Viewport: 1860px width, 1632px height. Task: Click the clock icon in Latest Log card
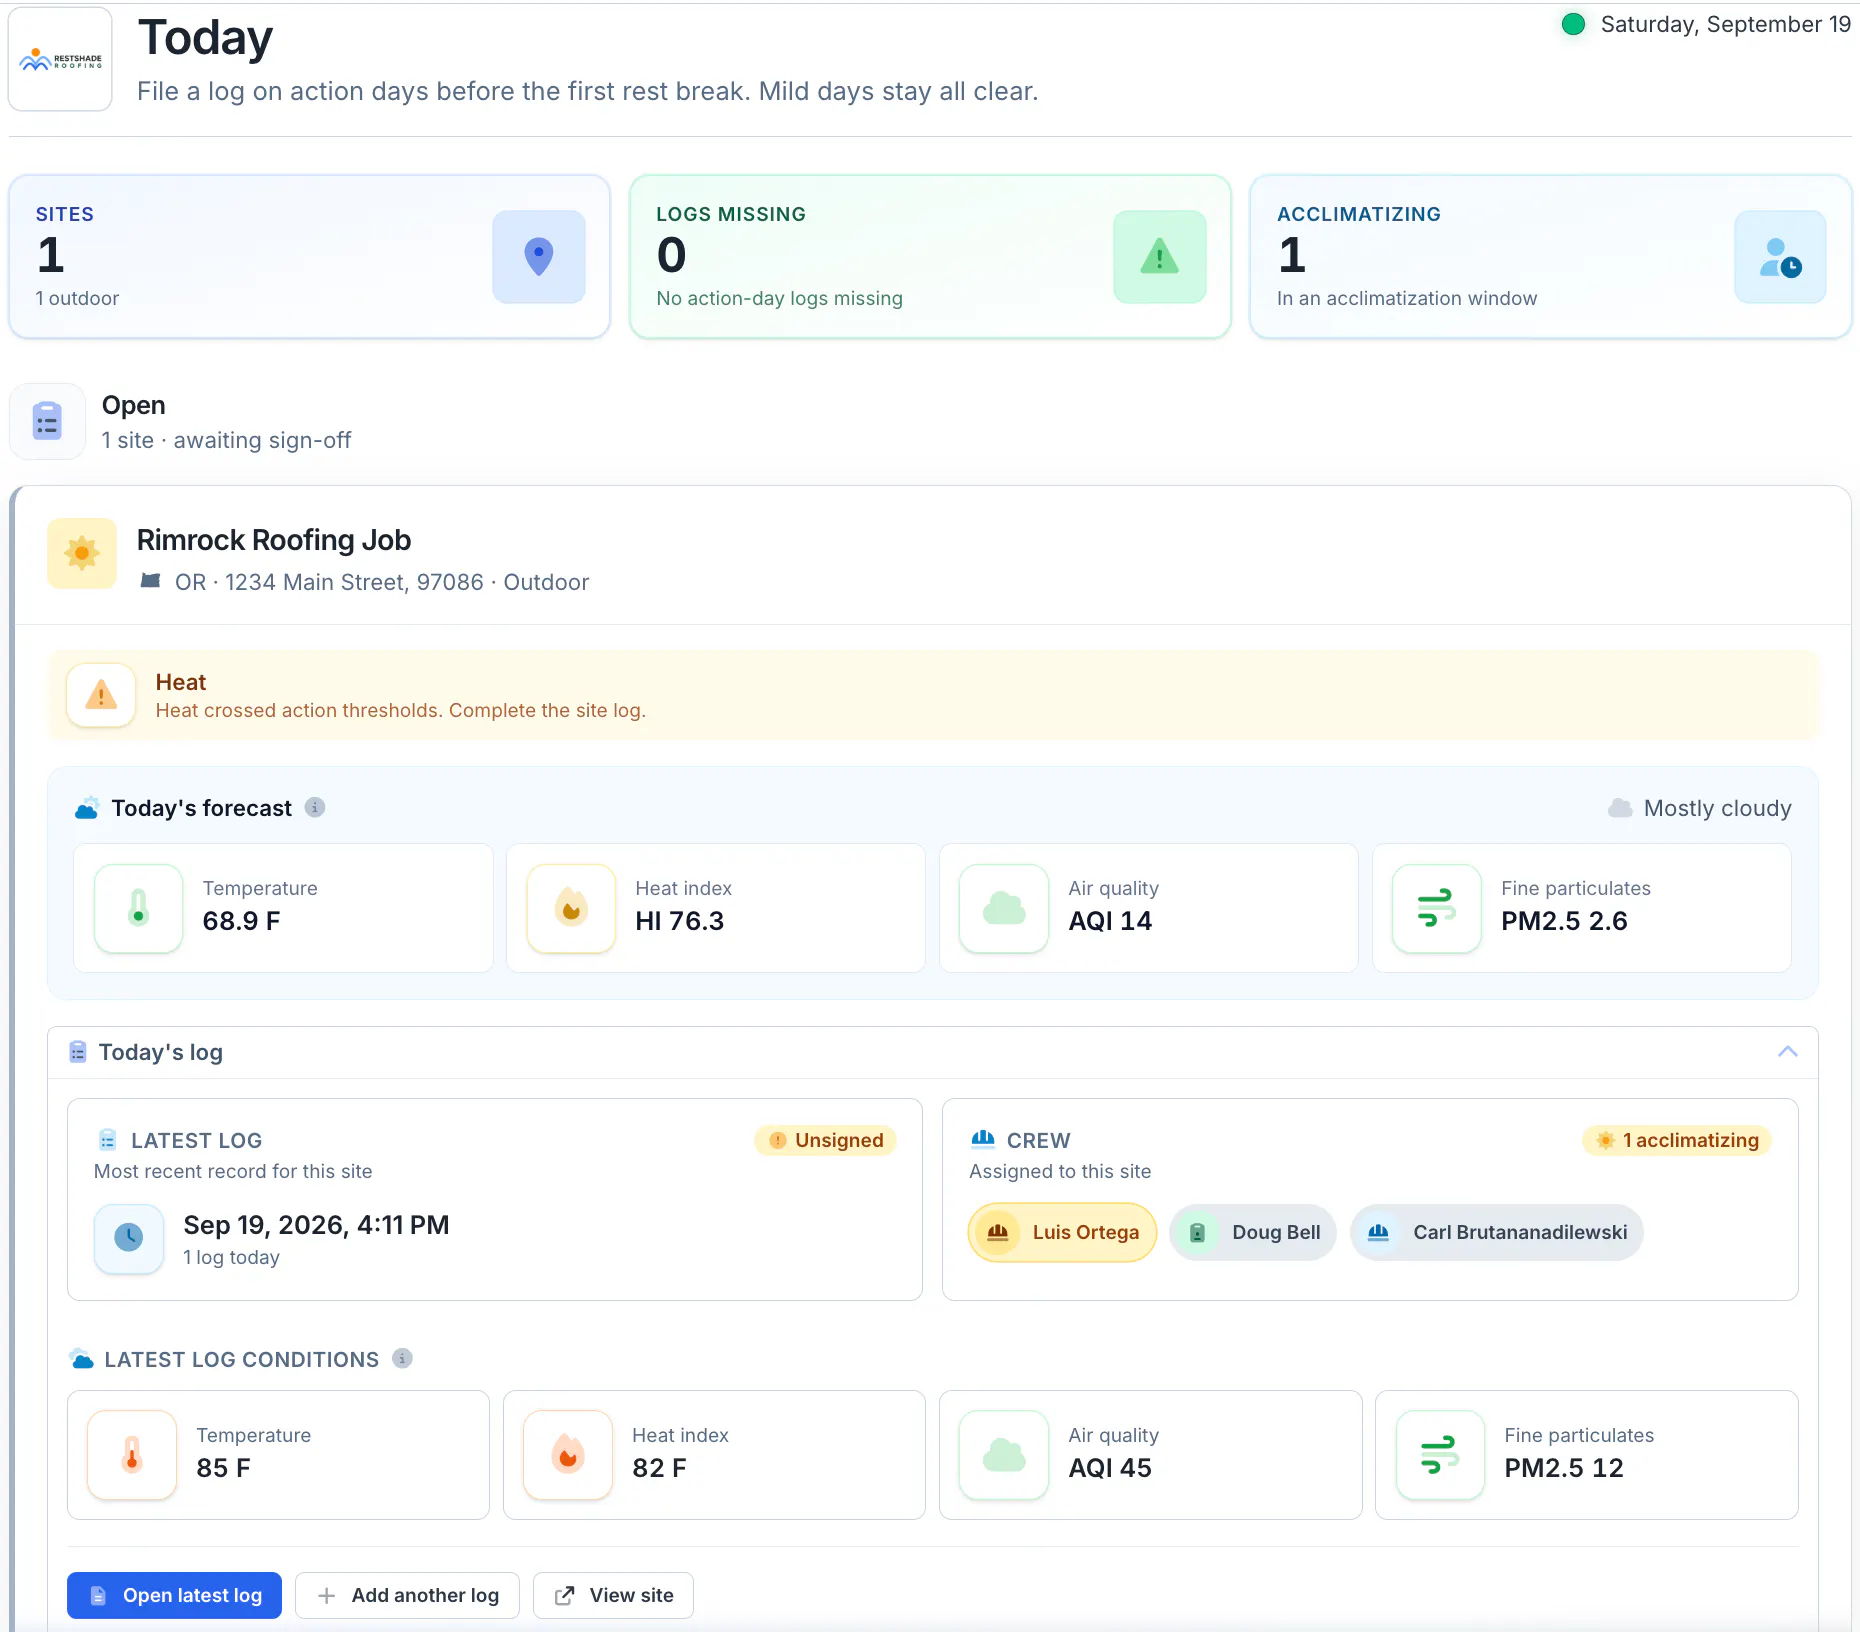(x=129, y=1238)
